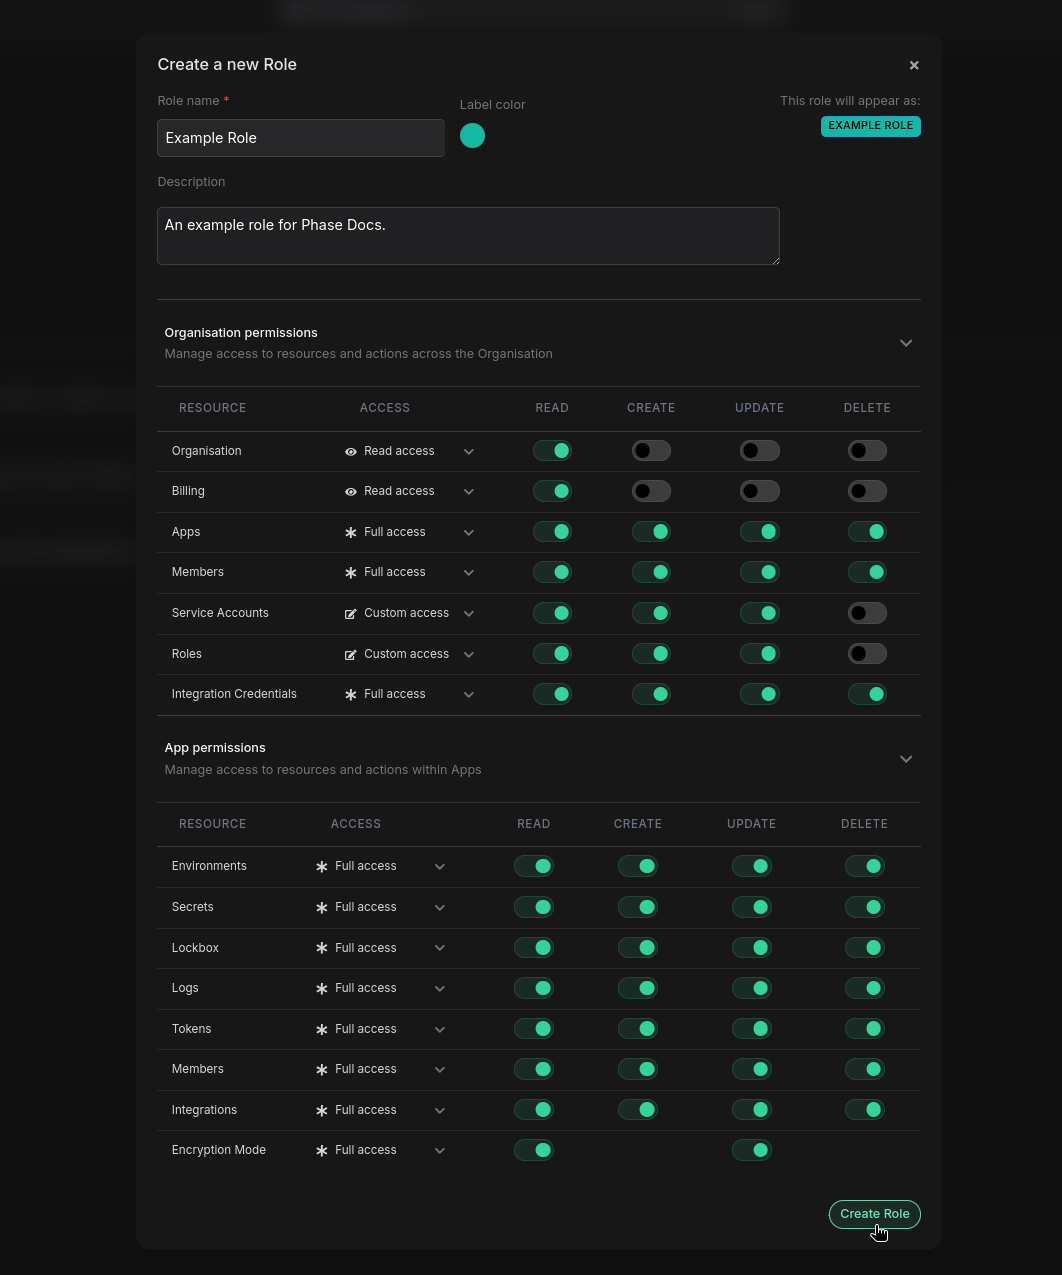Click the edit icon in the Roles row

(x=351, y=655)
